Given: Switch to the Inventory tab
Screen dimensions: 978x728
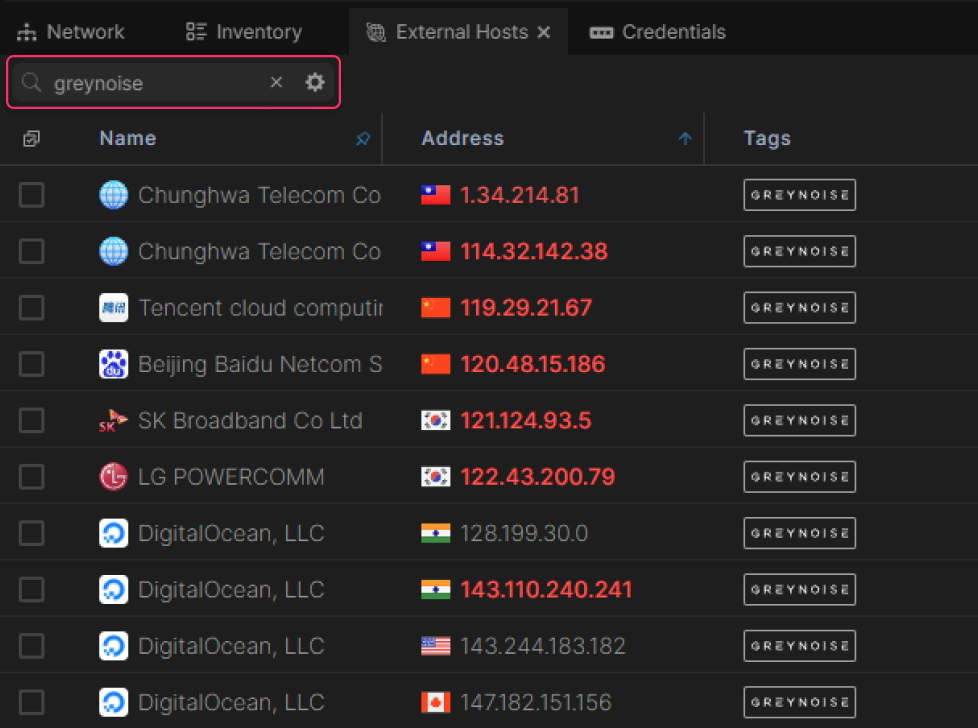Looking at the screenshot, I should click(x=244, y=32).
